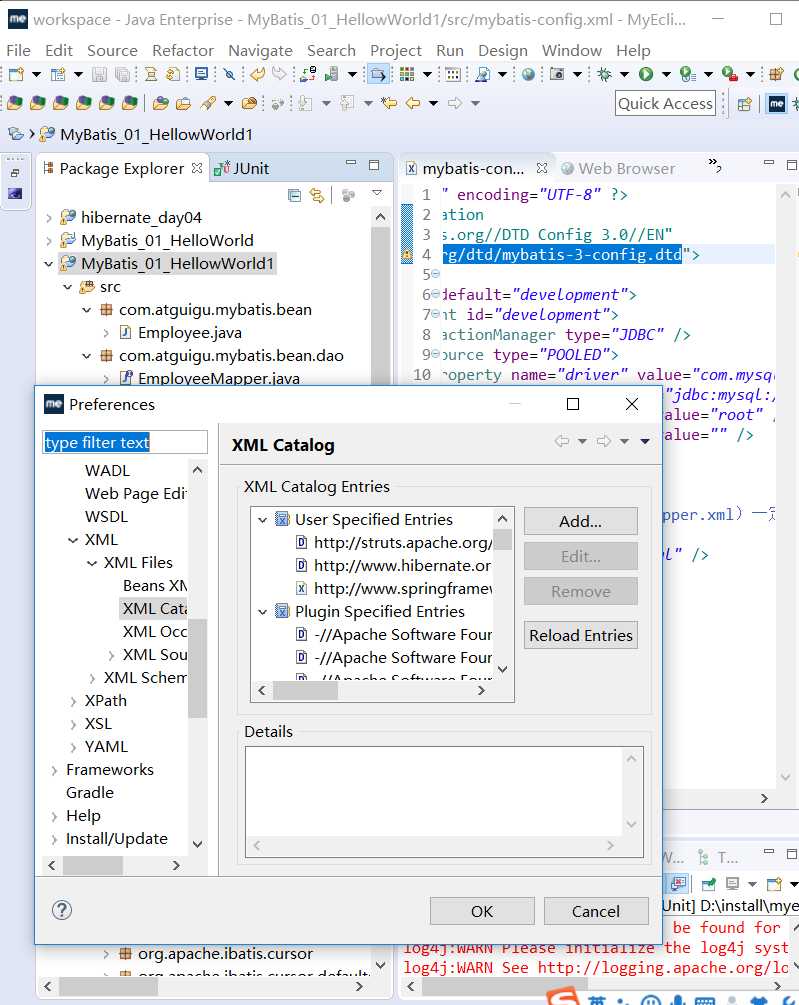The image size is (799, 1005).
Task: Expand the hibernate_day04 project
Action: (49, 219)
